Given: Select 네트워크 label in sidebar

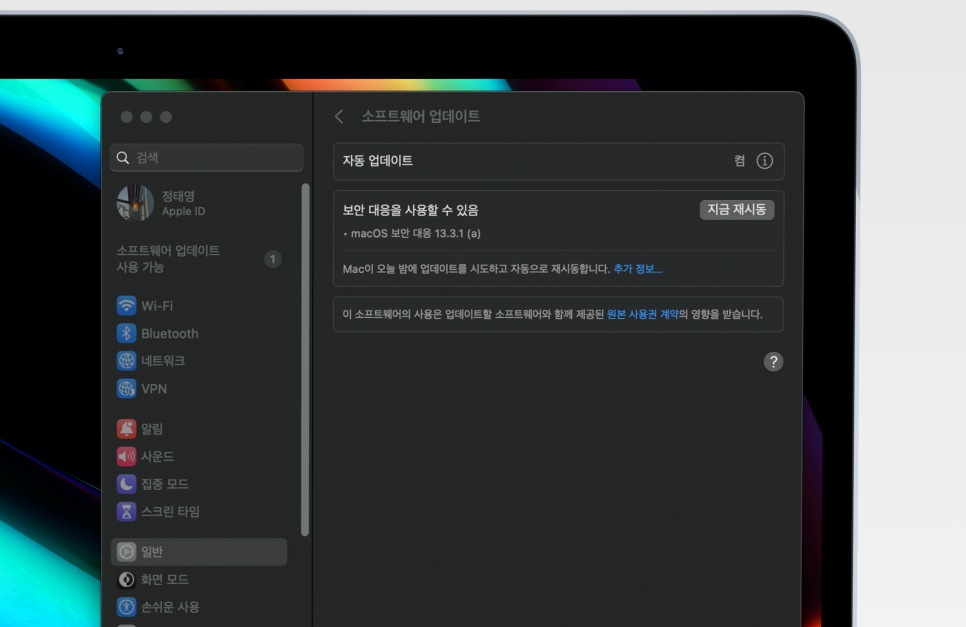Looking at the screenshot, I should (163, 361).
